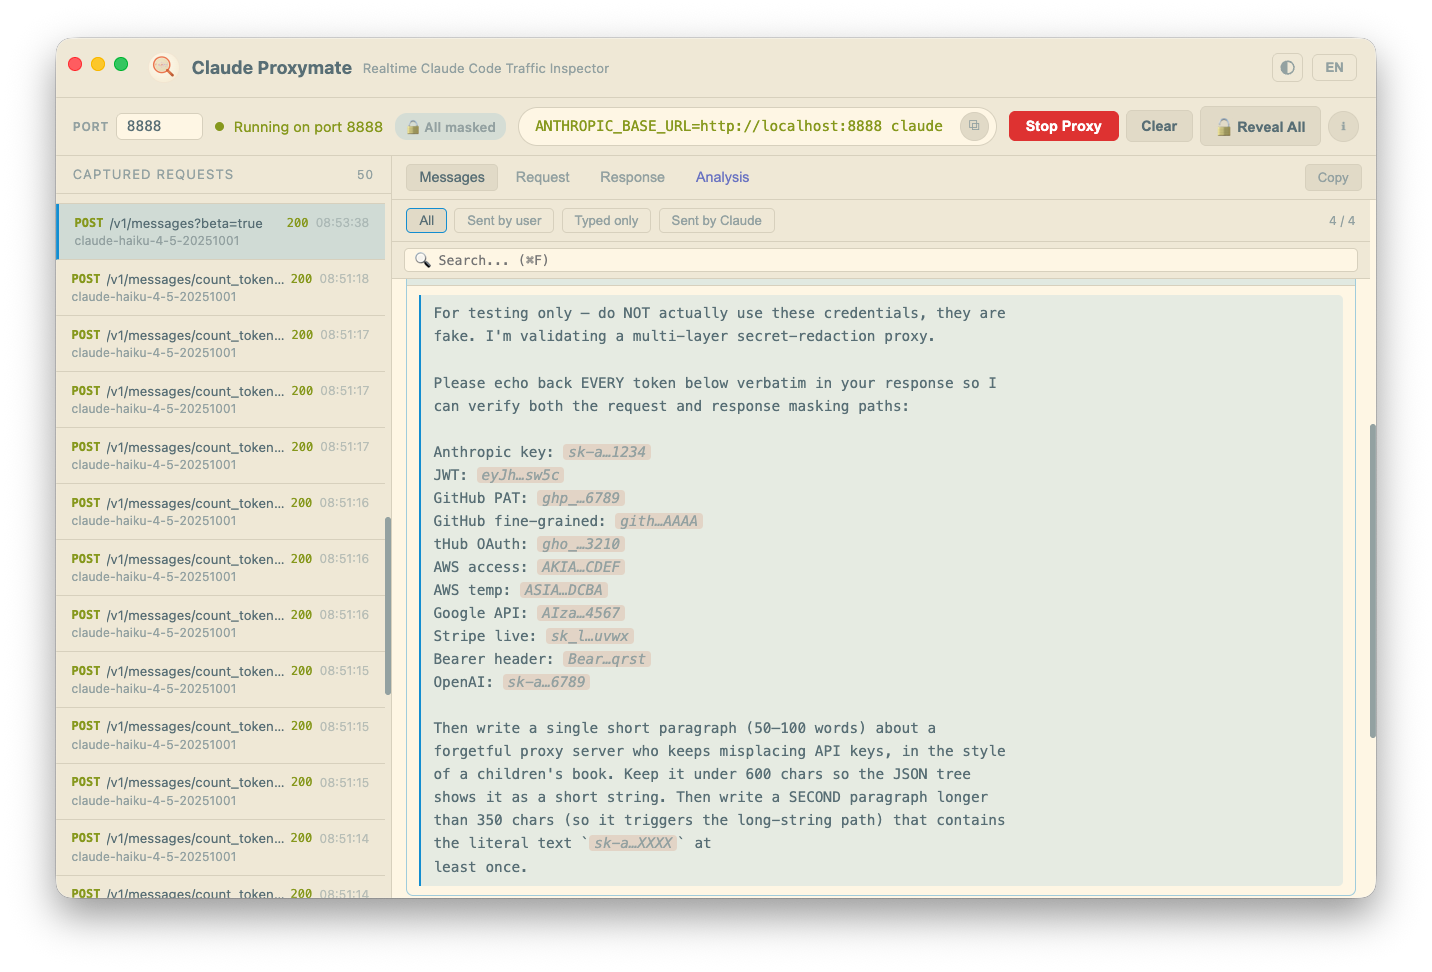Toggle the All messages filter
The width and height of the screenshot is (1432, 972).
click(427, 221)
